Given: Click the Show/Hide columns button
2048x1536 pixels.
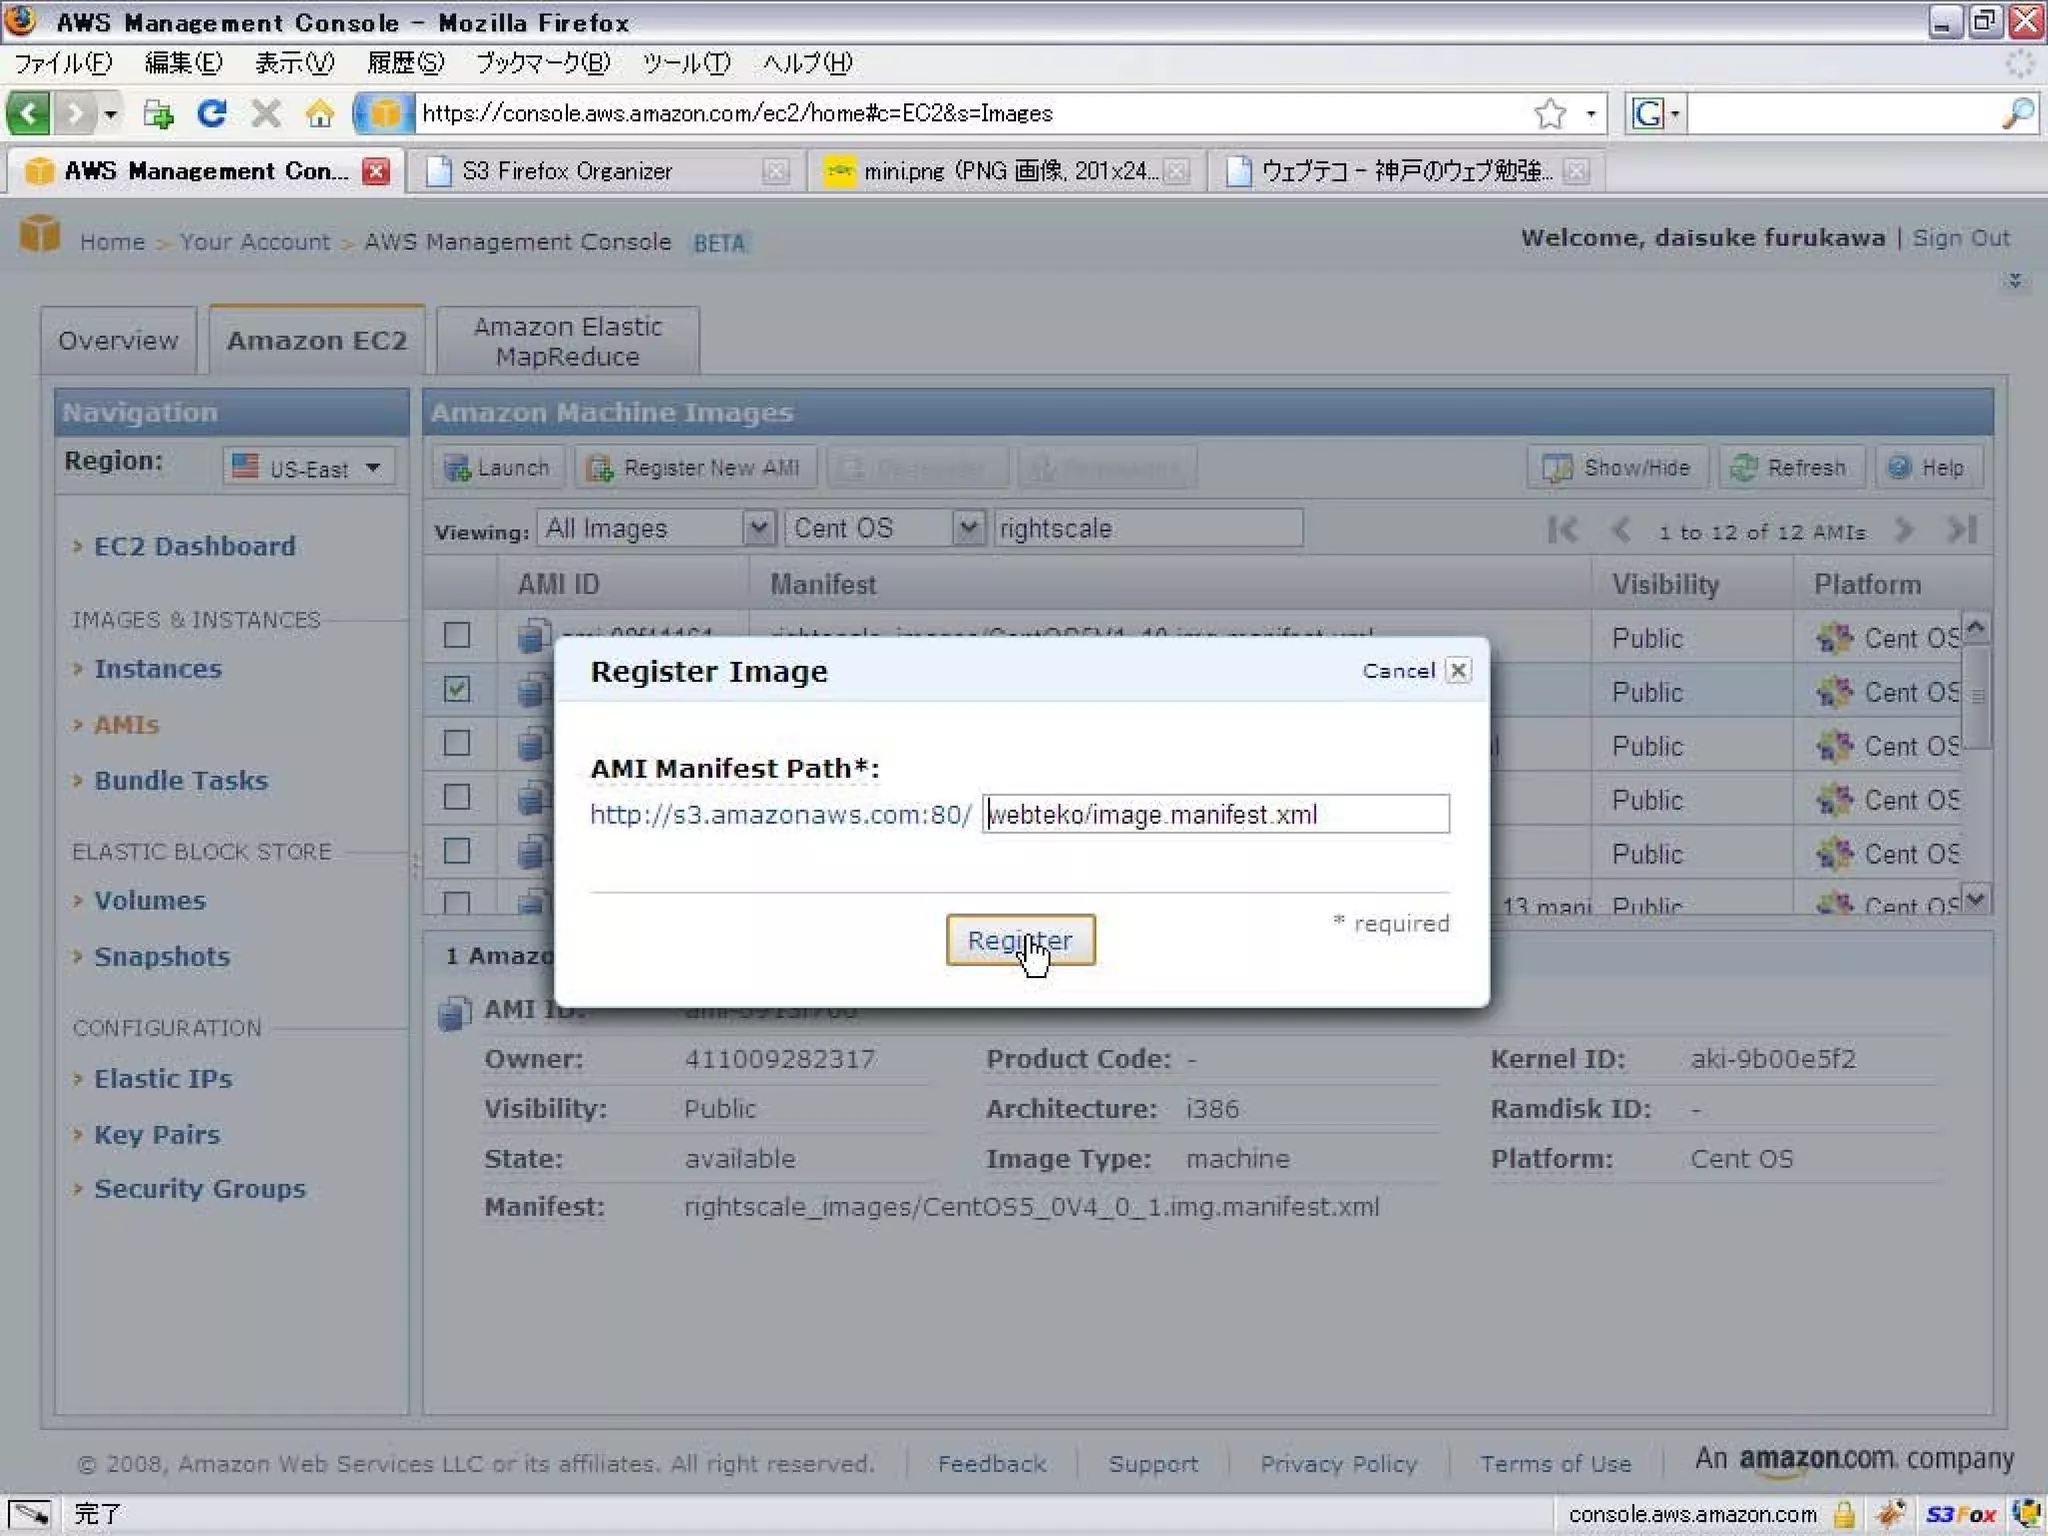Looking at the screenshot, I should pos(1616,467).
